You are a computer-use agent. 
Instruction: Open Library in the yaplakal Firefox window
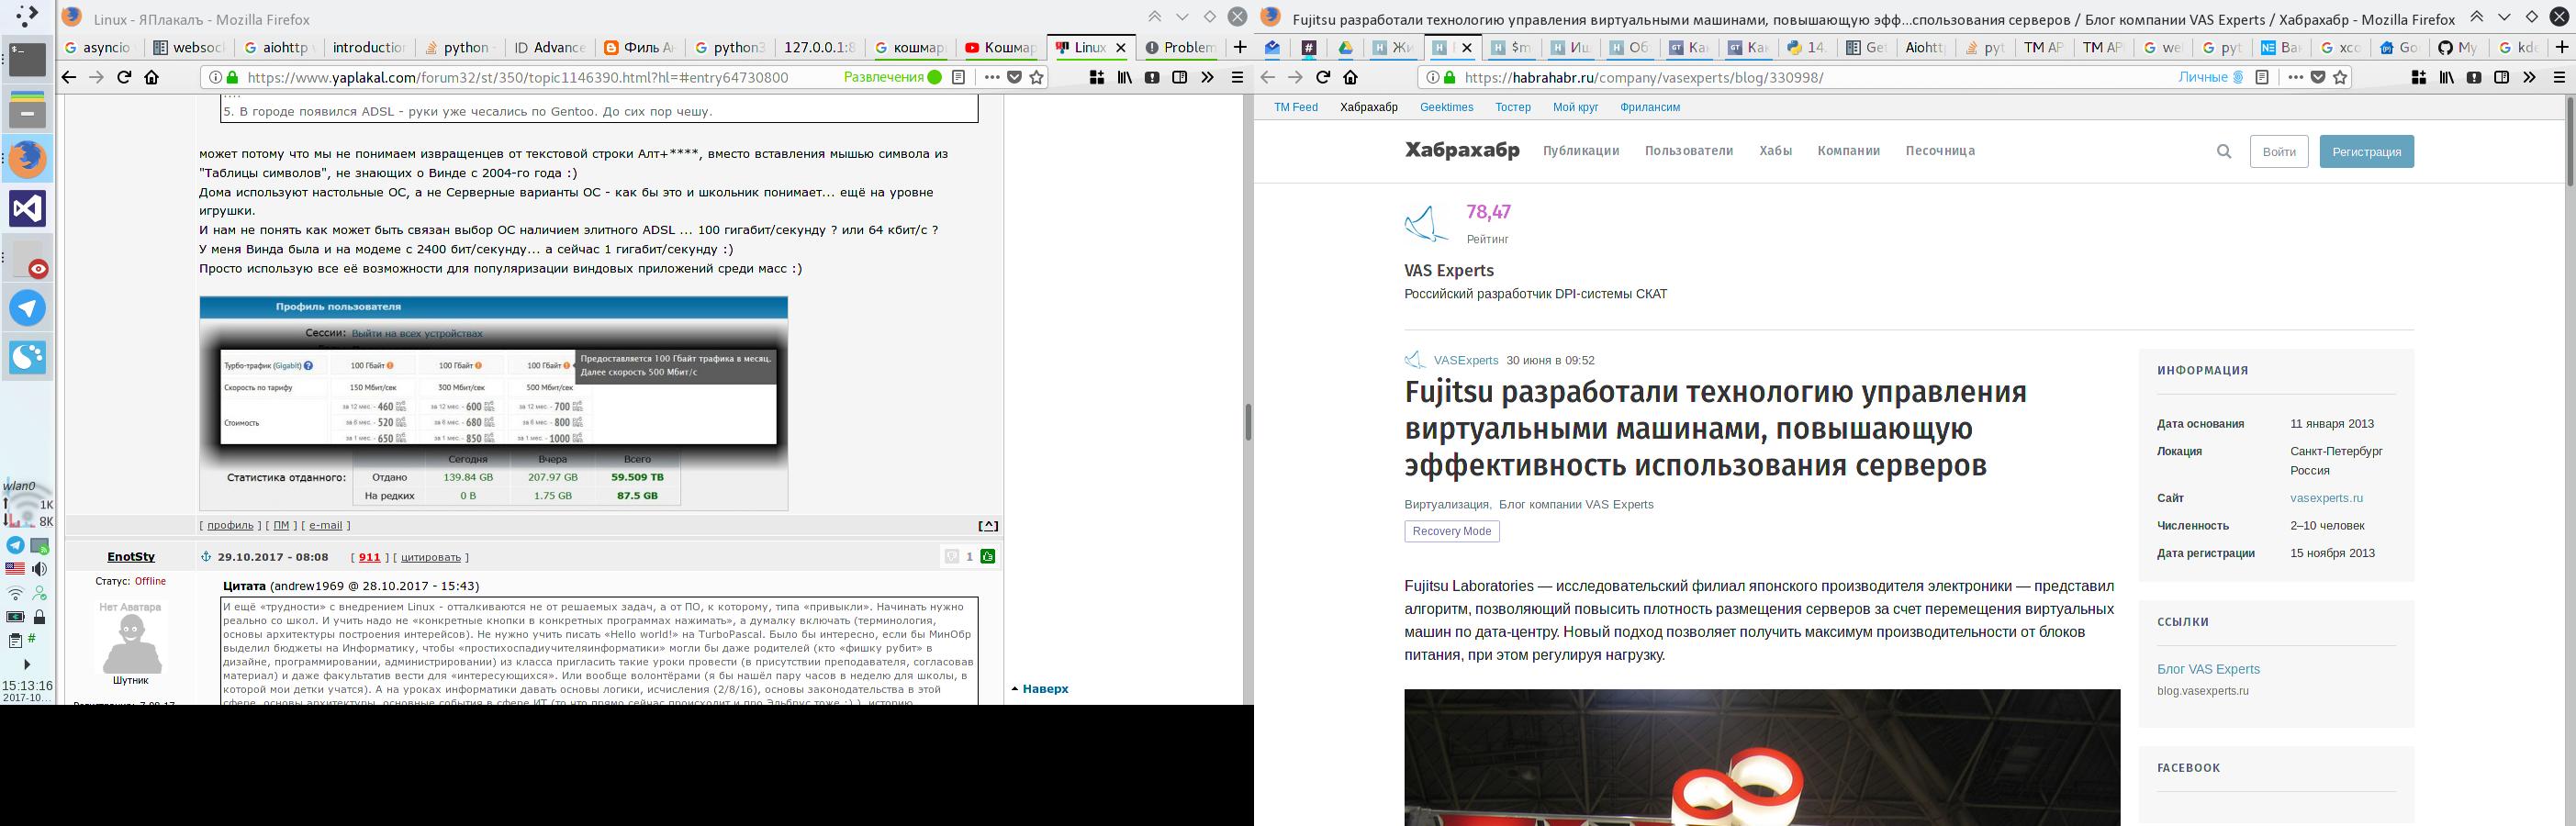click(x=1125, y=77)
